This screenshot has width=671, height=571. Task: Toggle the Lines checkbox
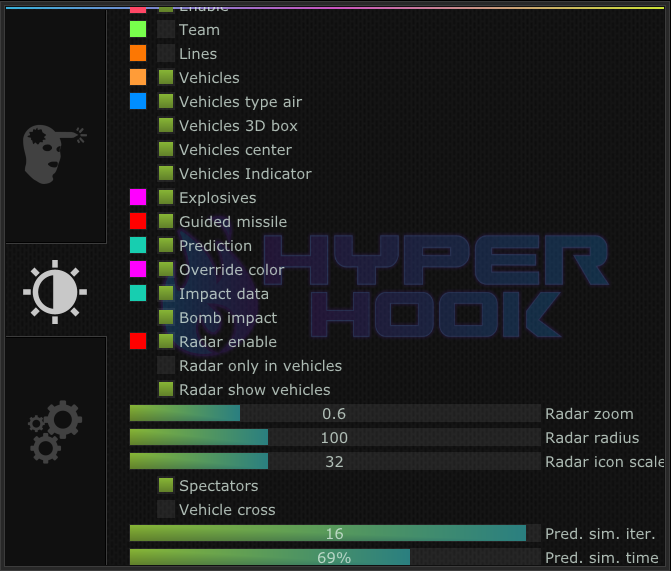pyautogui.click(x=166, y=54)
